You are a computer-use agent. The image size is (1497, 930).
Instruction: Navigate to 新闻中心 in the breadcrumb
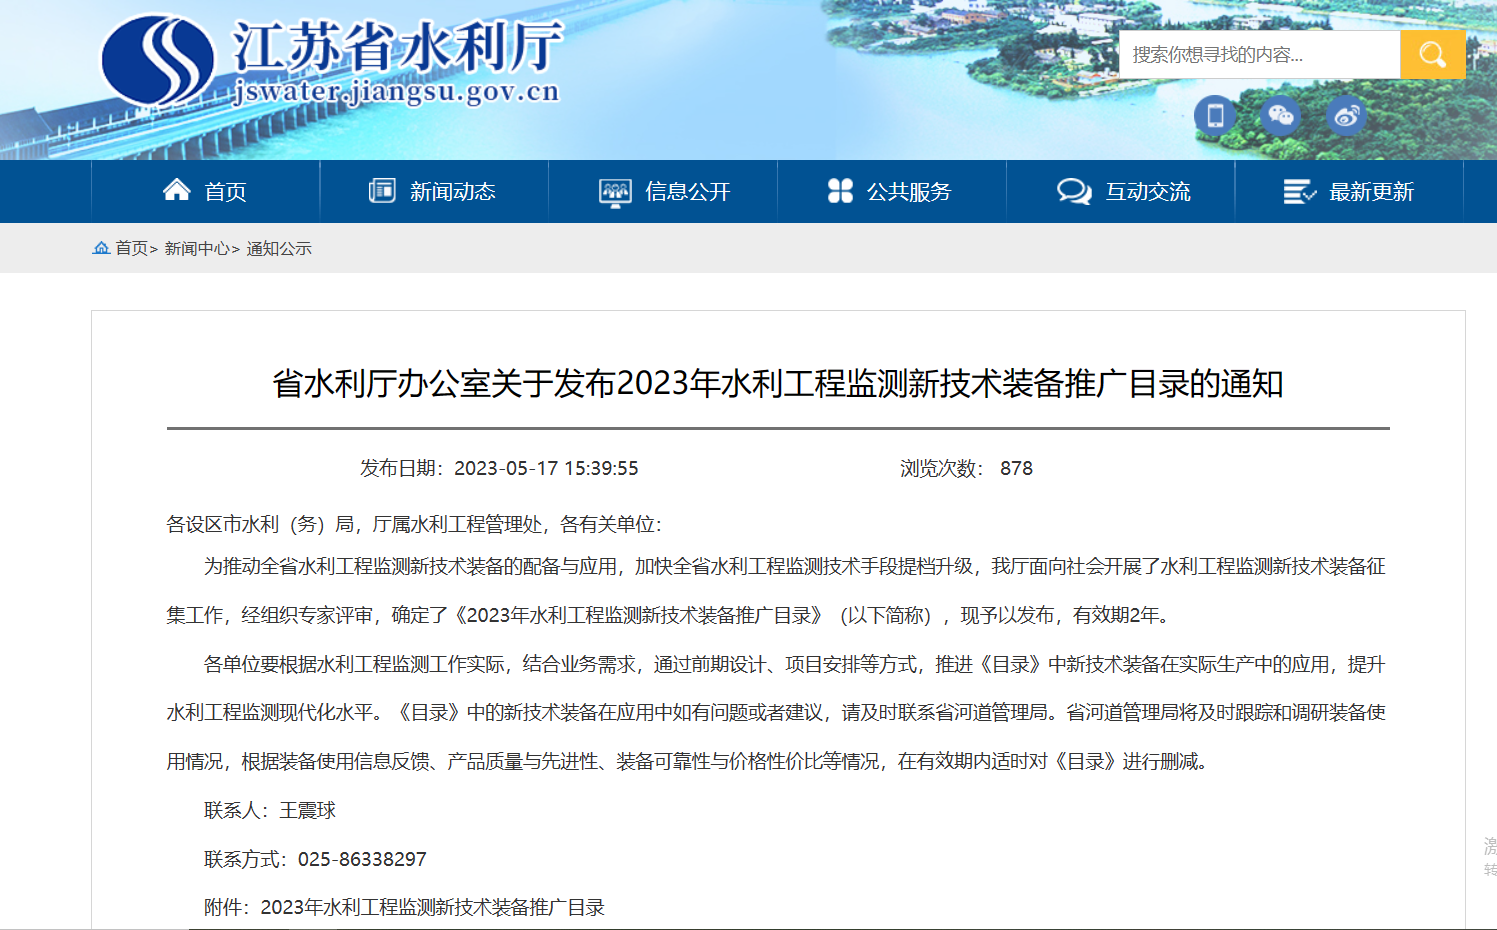pyautogui.click(x=197, y=248)
